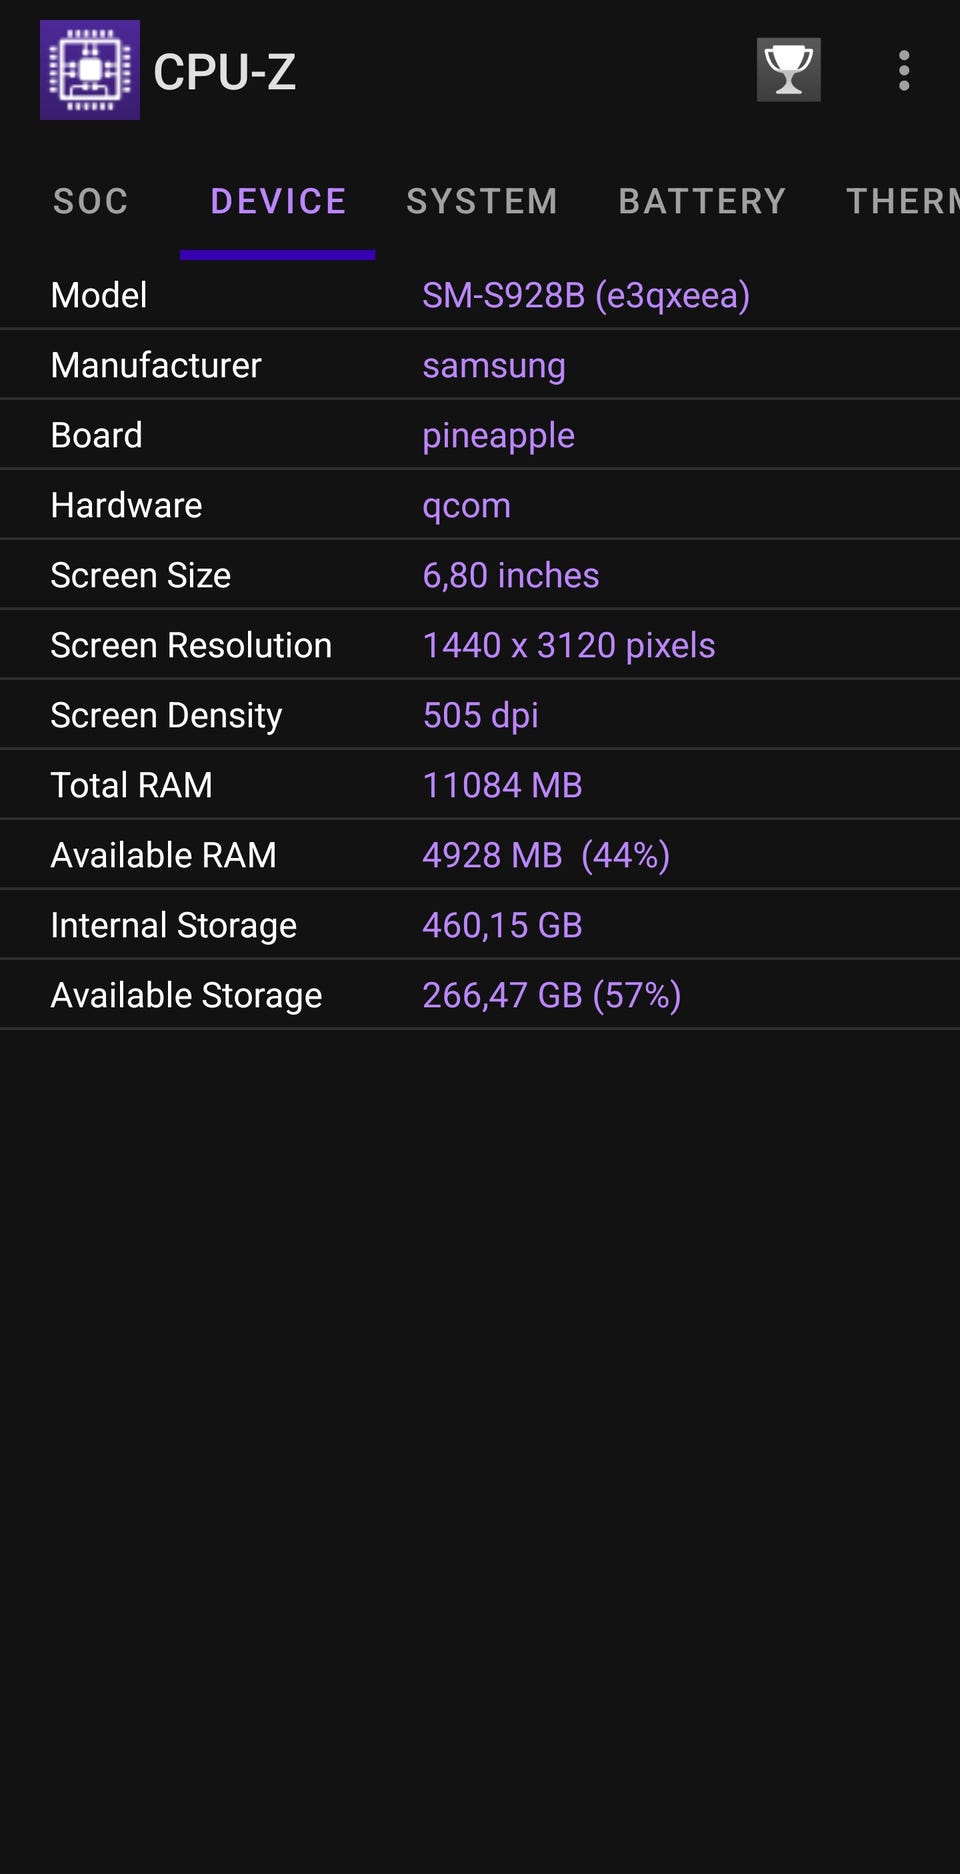Select the Board pineapple entry
This screenshot has width=960, height=1874.
[480, 435]
